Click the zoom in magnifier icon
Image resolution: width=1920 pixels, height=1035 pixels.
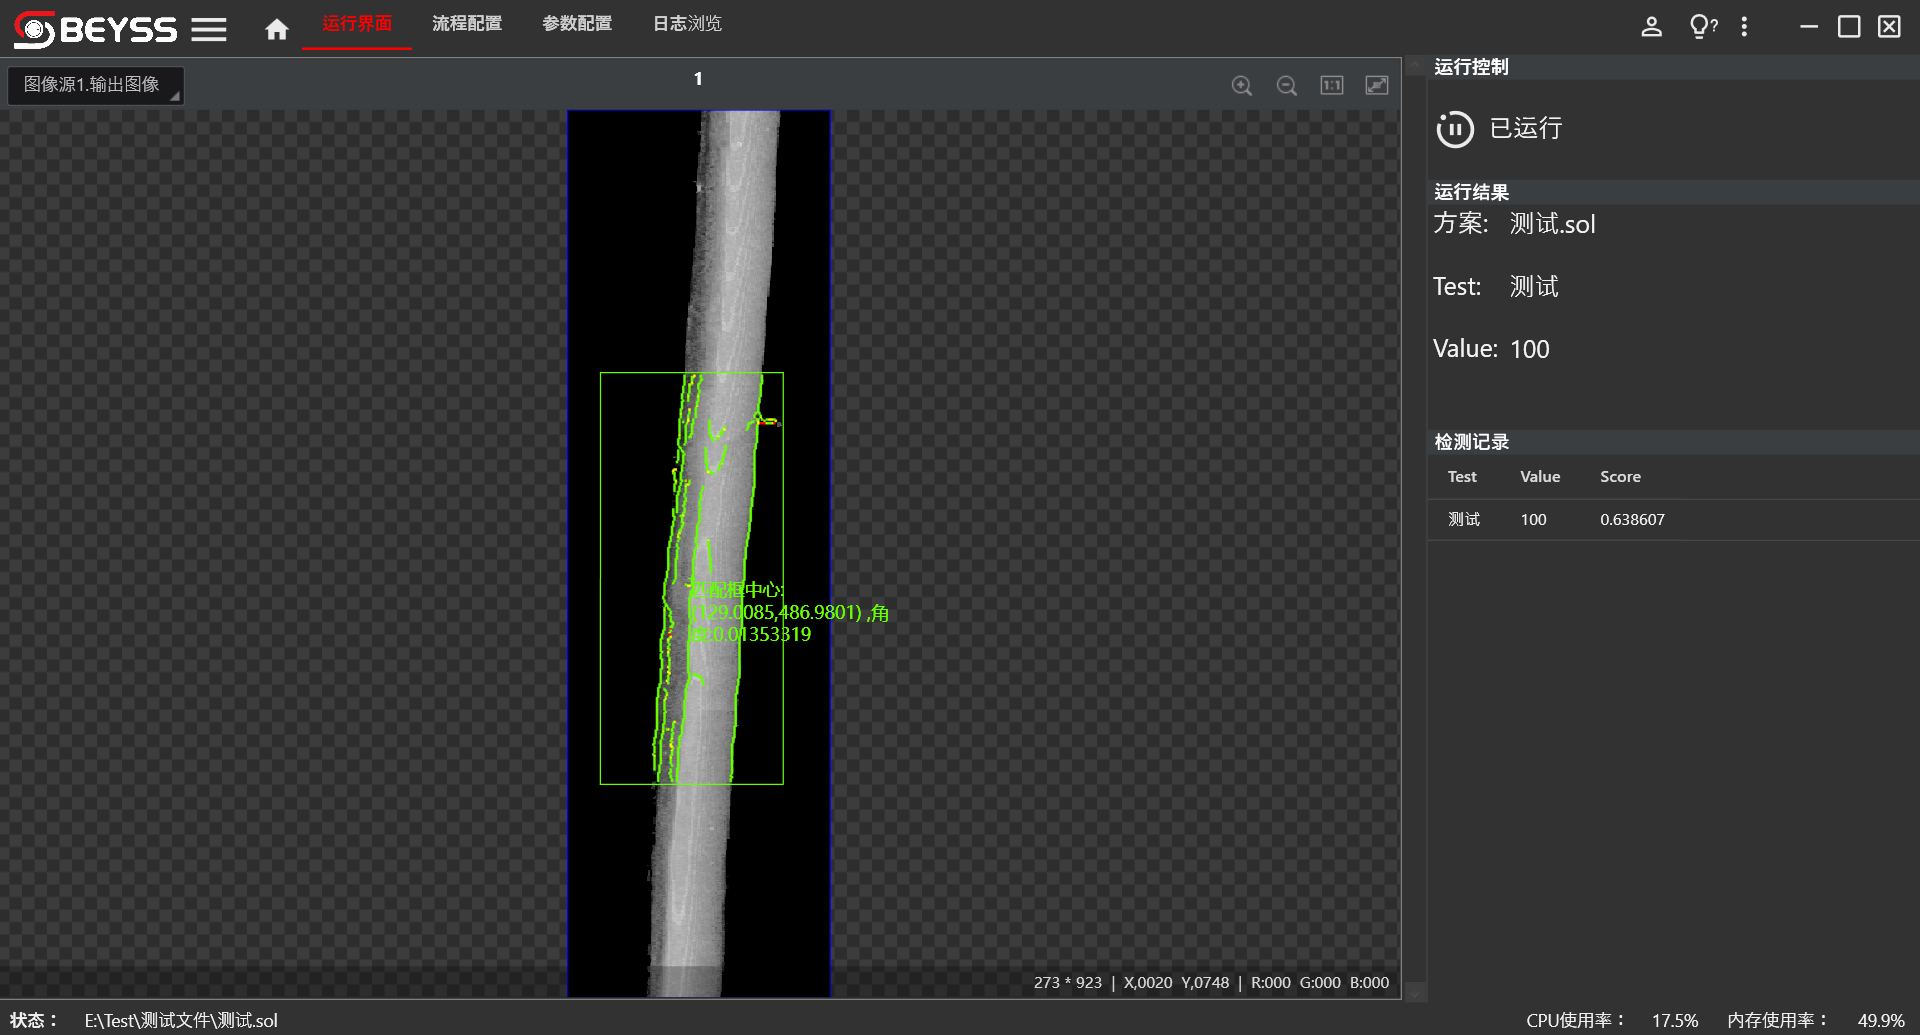(1241, 86)
